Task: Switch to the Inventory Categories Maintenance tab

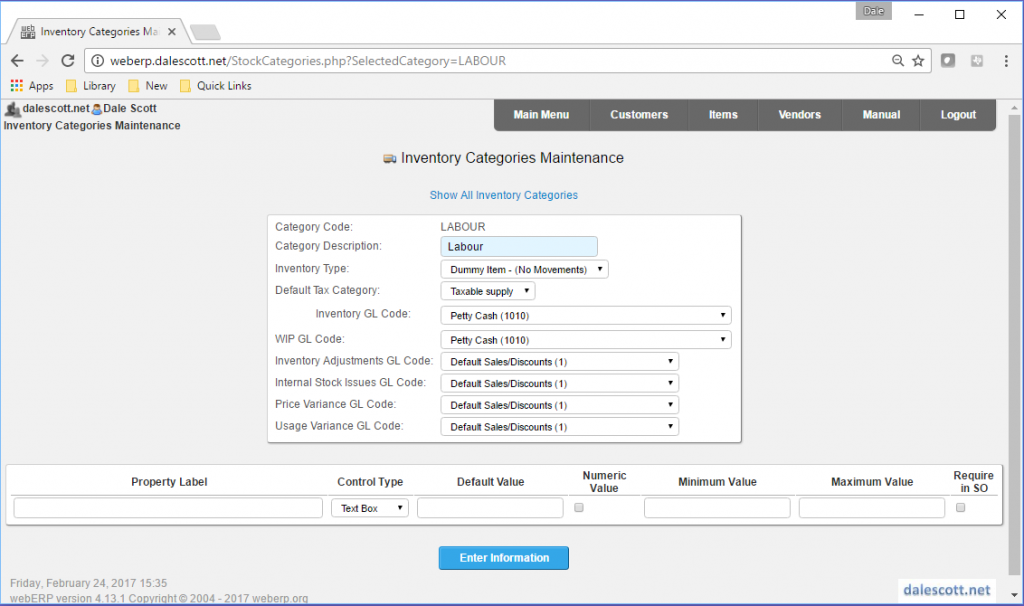Action: point(97,30)
